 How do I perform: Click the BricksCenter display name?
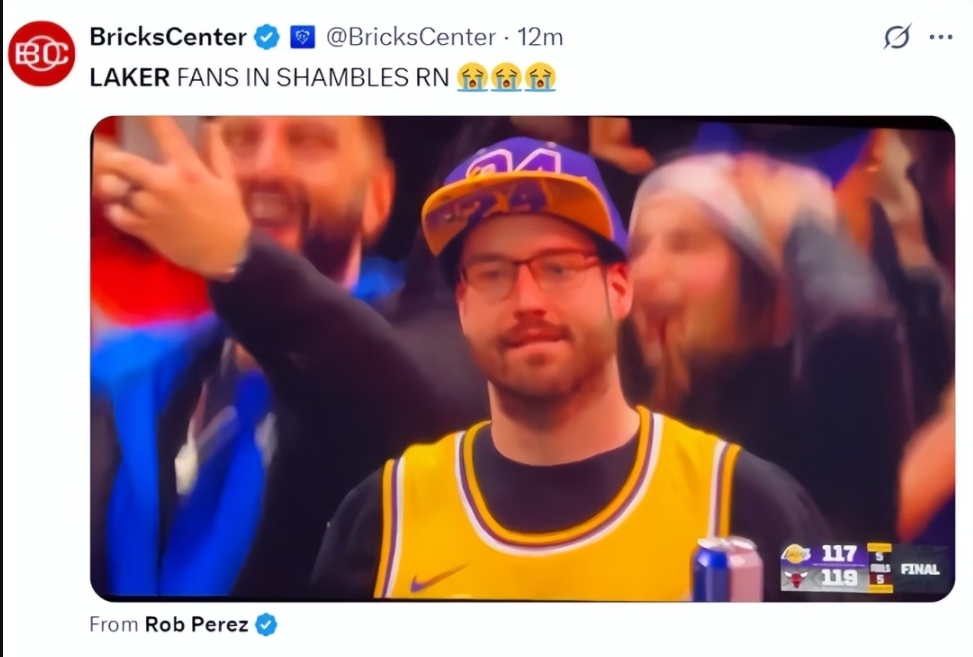tap(168, 37)
